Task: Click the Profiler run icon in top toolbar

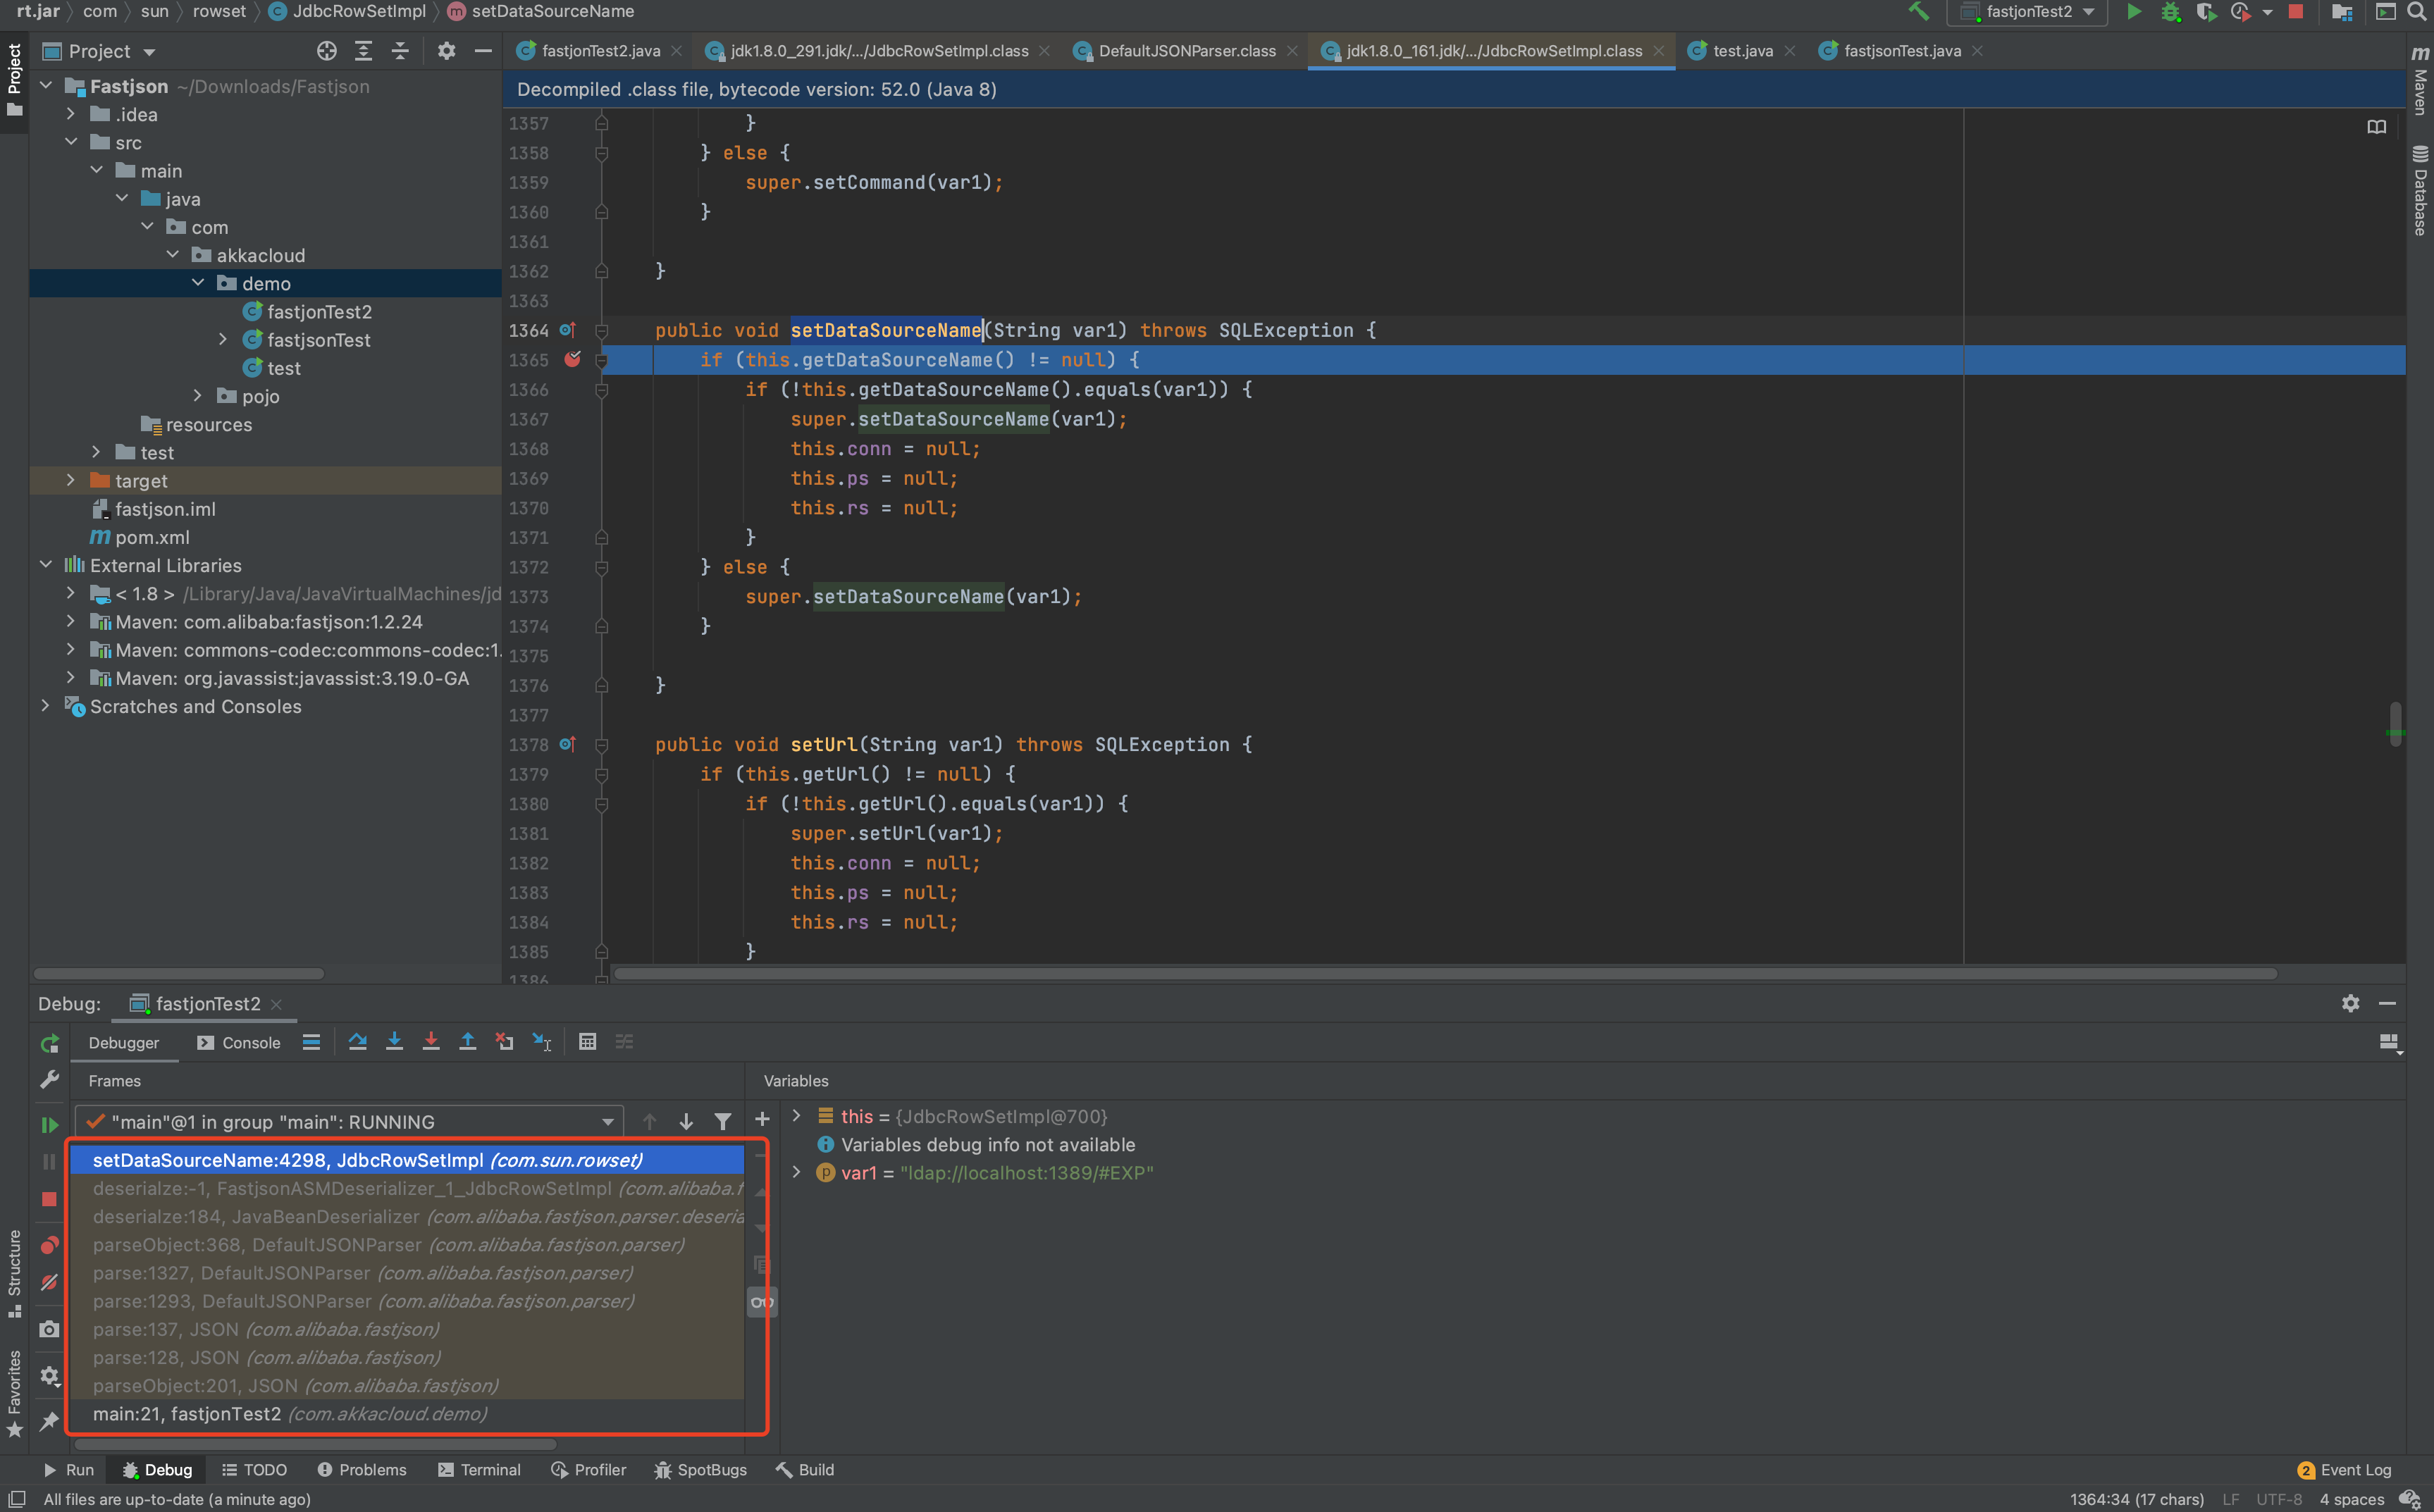Action: [x=2240, y=12]
